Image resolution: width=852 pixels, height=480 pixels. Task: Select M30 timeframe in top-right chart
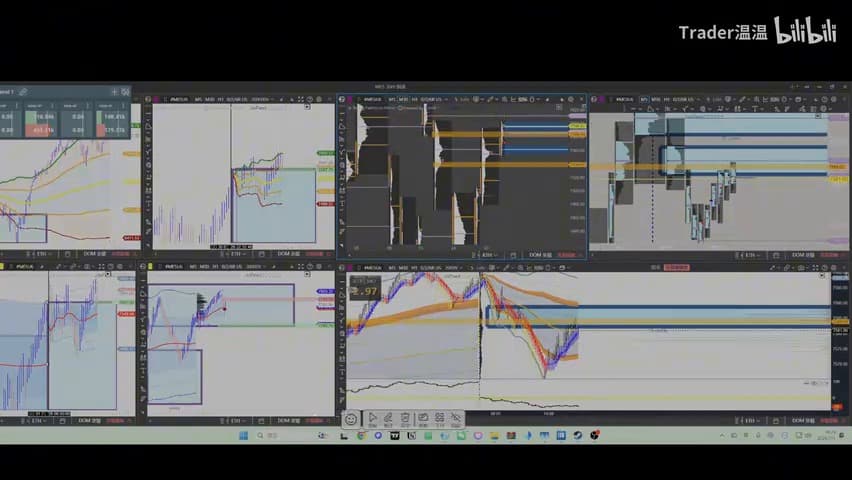point(656,99)
